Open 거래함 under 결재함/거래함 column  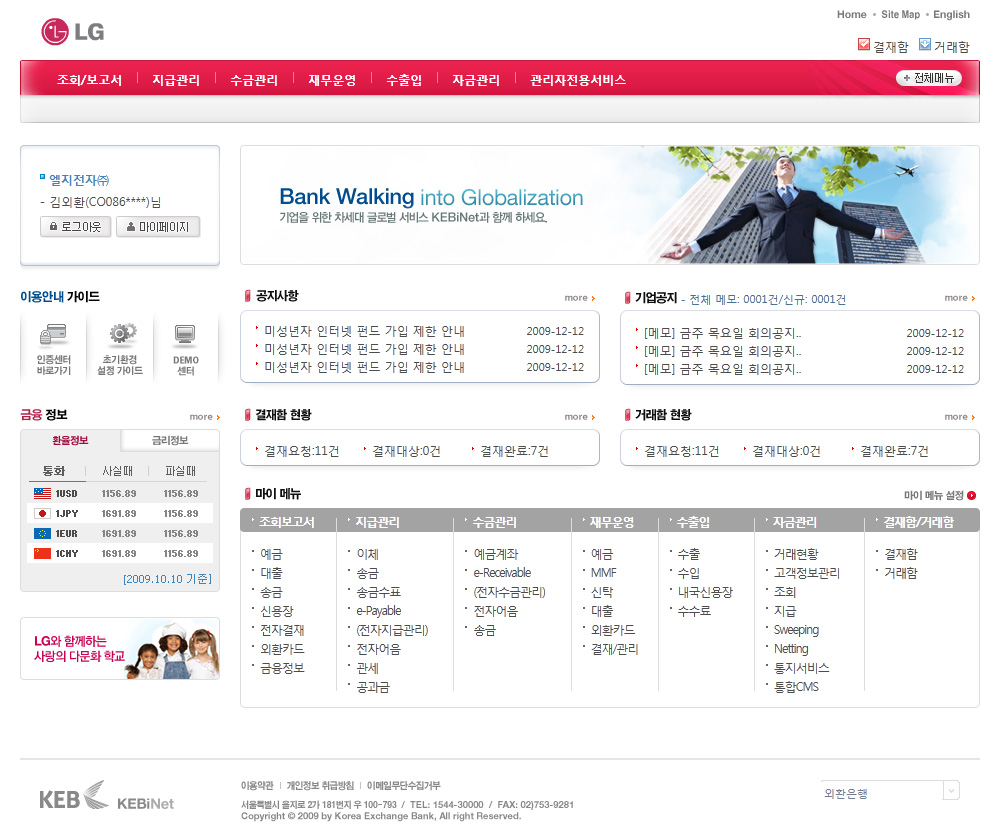pos(901,573)
